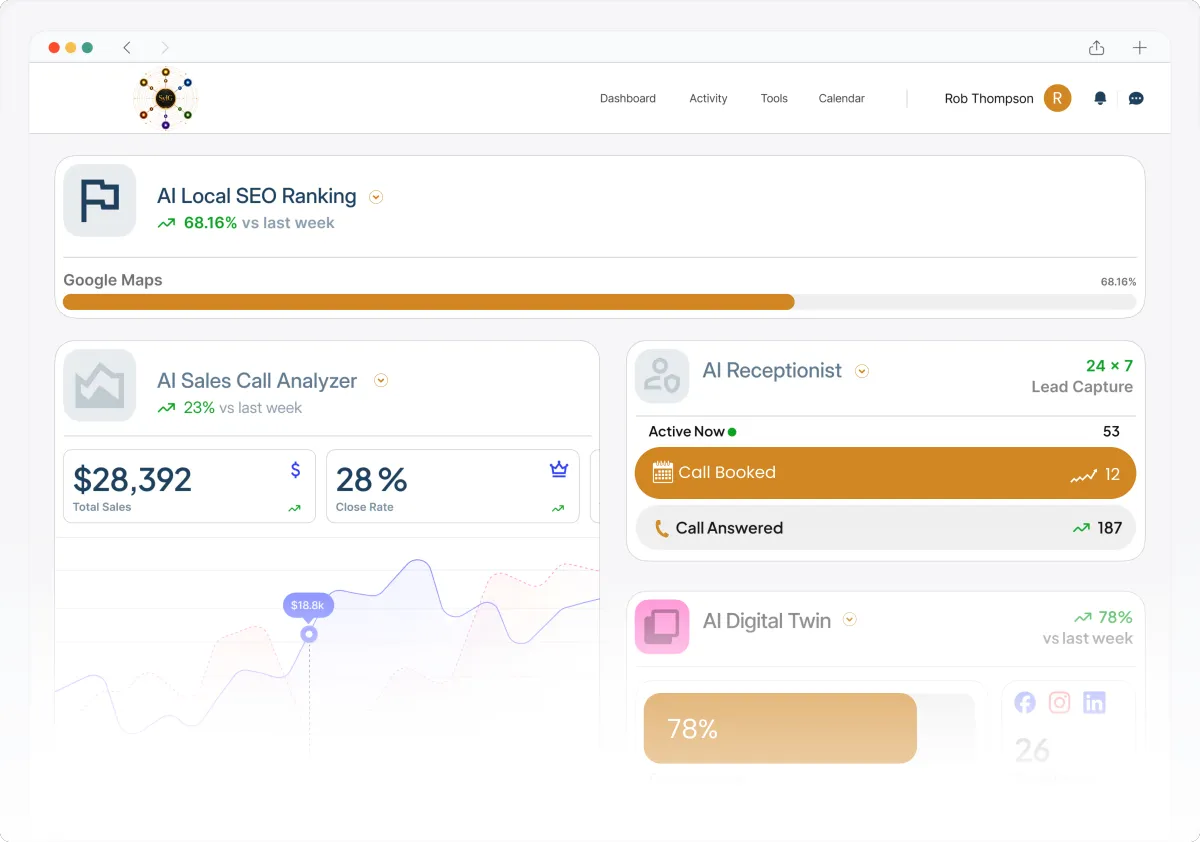Click the Call Booked button
Viewport: 1200px width, 842px height.
click(x=885, y=473)
